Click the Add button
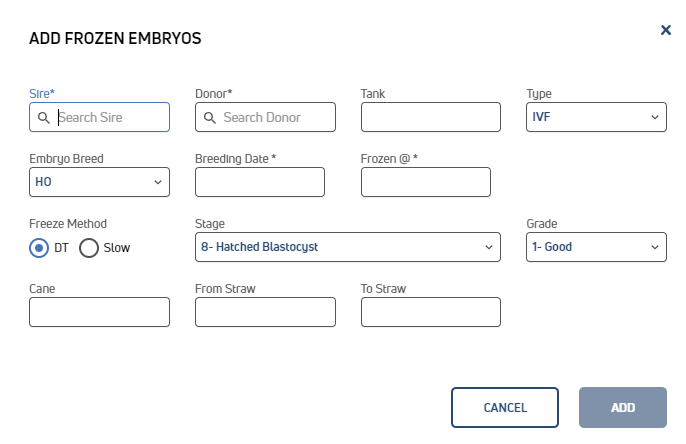686x444 pixels. pyautogui.click(x=623, y=407)
